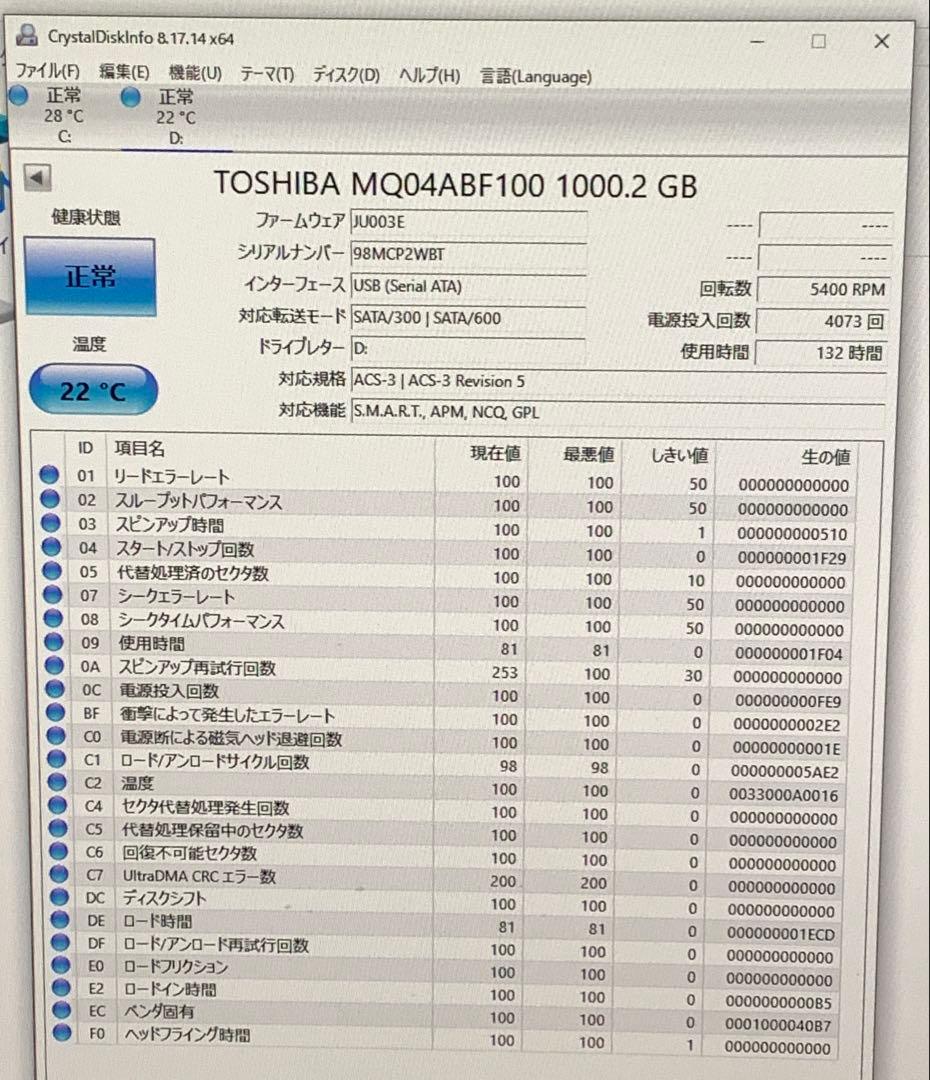Viewport: 930px width, 1080px height.
Task: Click status circle for attribute C5 row
Action: pos(58,829)
